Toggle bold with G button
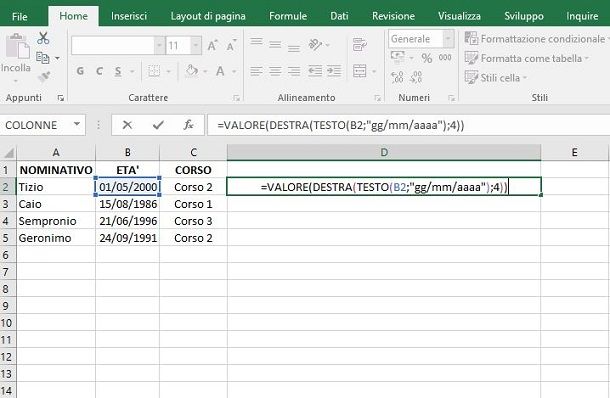610x398 pixels. pos(80,71)
